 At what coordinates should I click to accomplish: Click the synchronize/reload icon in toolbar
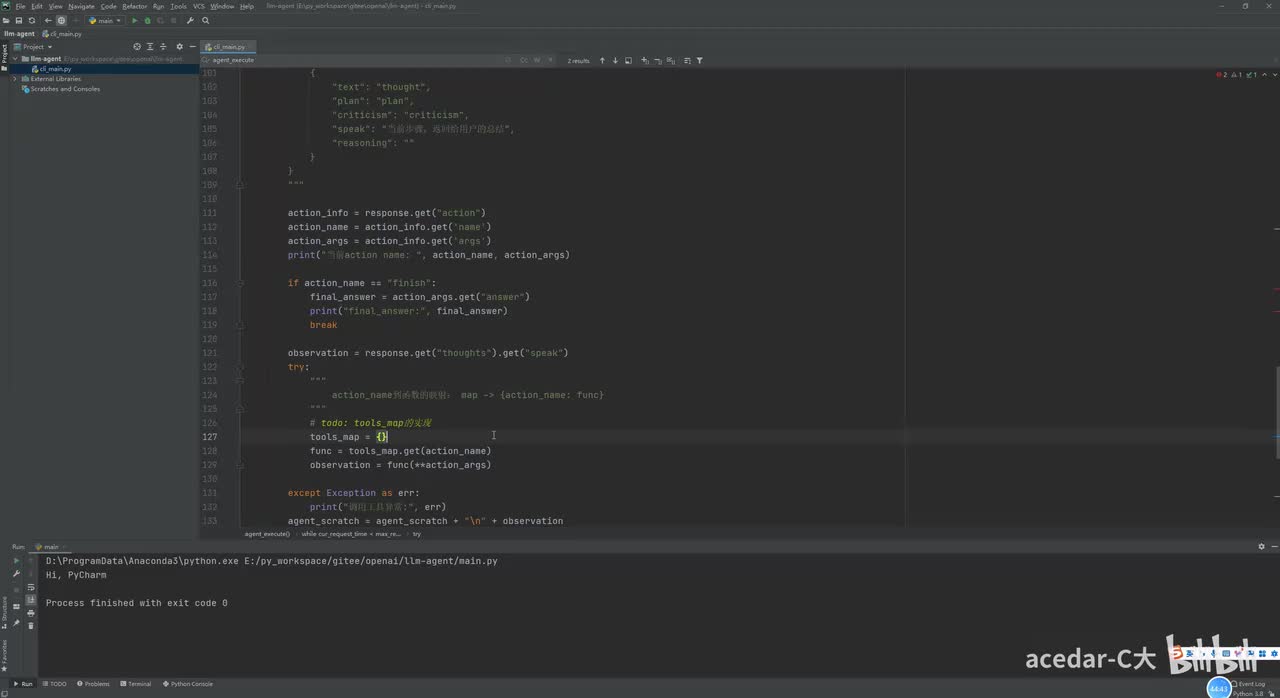tap(32, 20)
